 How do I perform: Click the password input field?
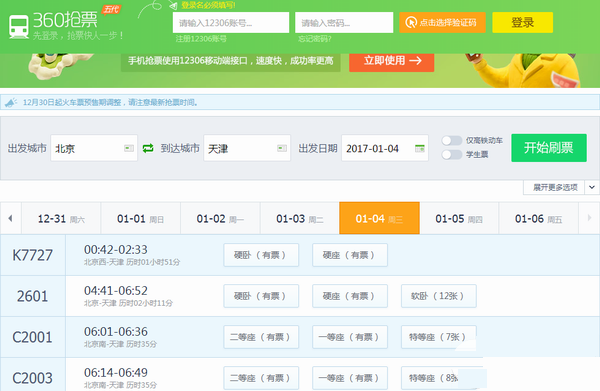[x=344, y=22]
